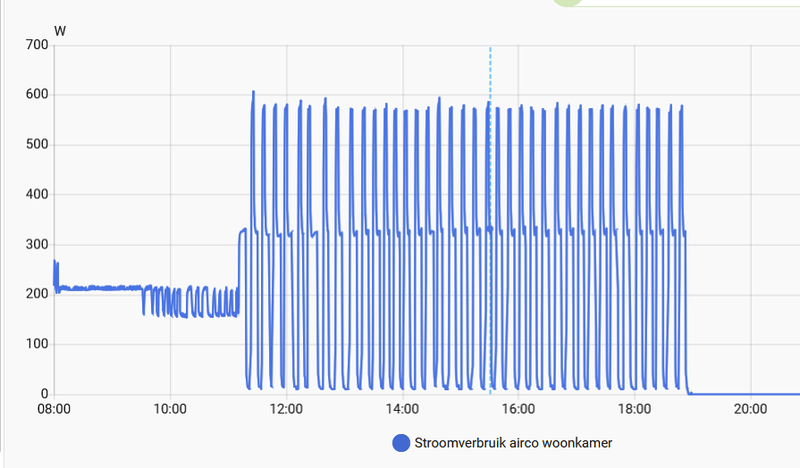The height and width of the screenshot is (468, 800).
Task: Click the 12:00 time axis label
Action: pyautogui.click(x=286, y=409)
